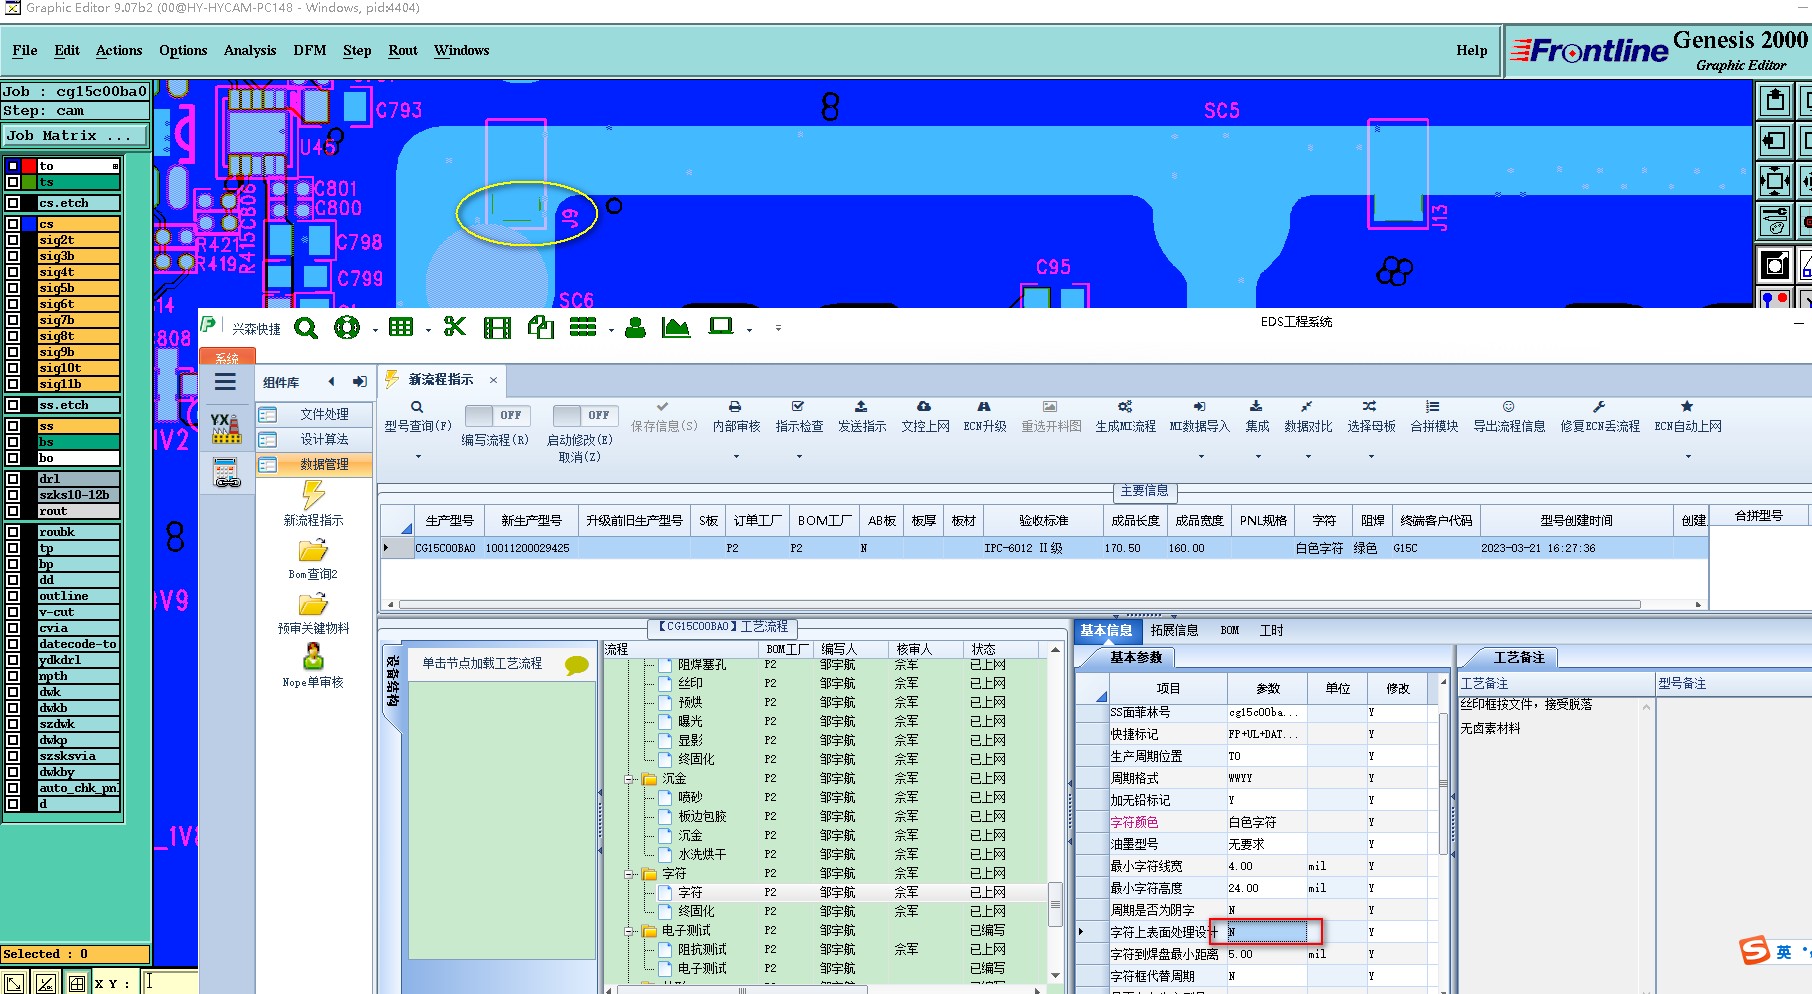Open dropdown arrow under MI数据导入
Viewport: 1812px width, 994px height.
coord(1201,457)
